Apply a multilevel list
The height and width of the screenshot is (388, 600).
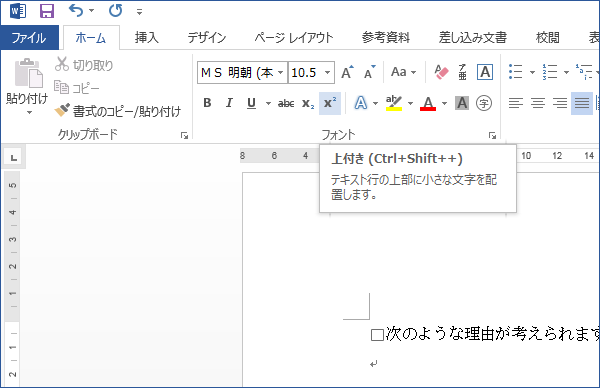584,72
